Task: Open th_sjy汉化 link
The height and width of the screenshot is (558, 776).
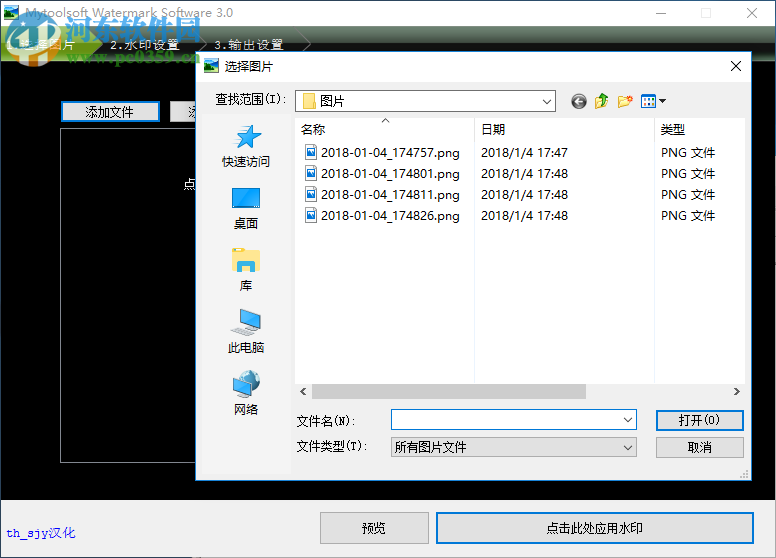Action: pos(41,533)
